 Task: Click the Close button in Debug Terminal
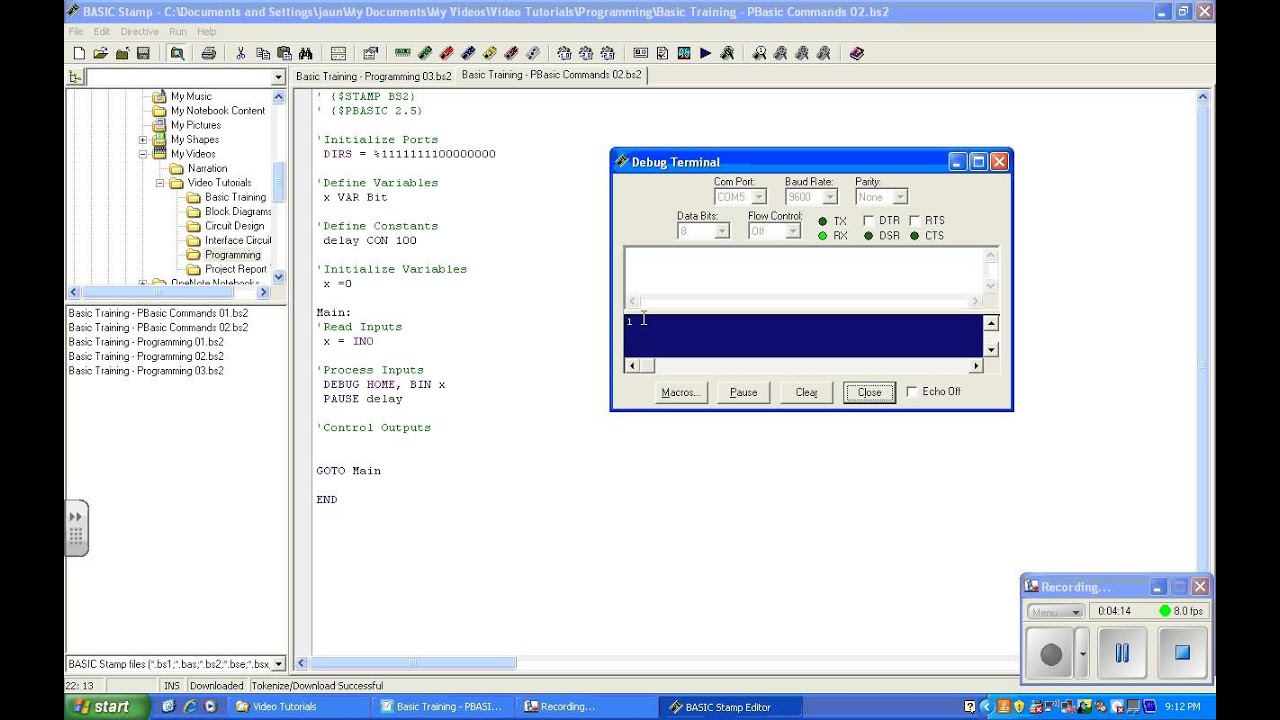[x=869, y=392]
